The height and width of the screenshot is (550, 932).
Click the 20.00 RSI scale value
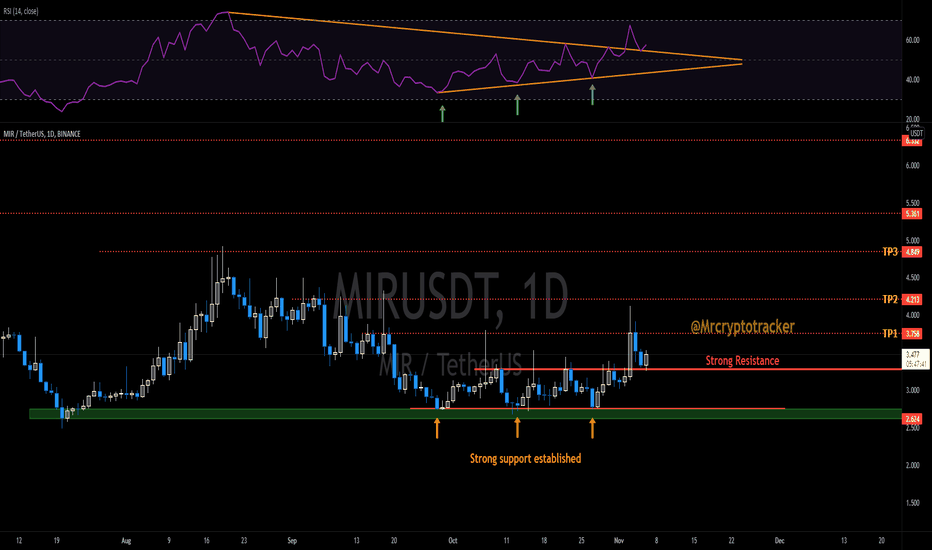912,119
